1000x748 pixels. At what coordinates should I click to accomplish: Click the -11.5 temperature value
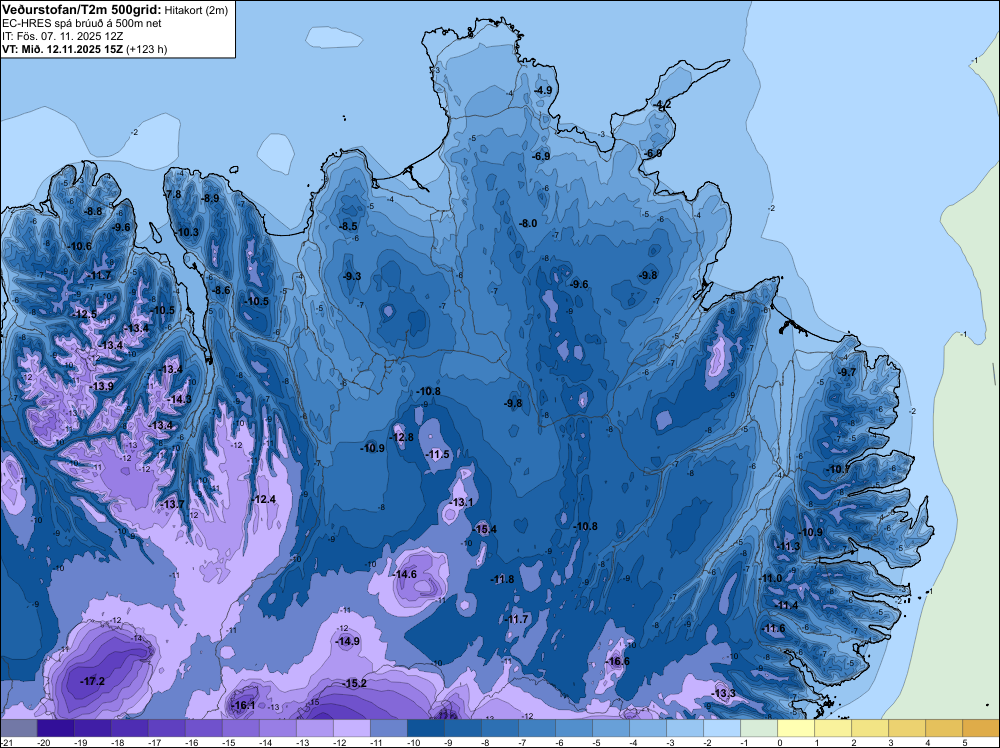click(x=438, y=455)
